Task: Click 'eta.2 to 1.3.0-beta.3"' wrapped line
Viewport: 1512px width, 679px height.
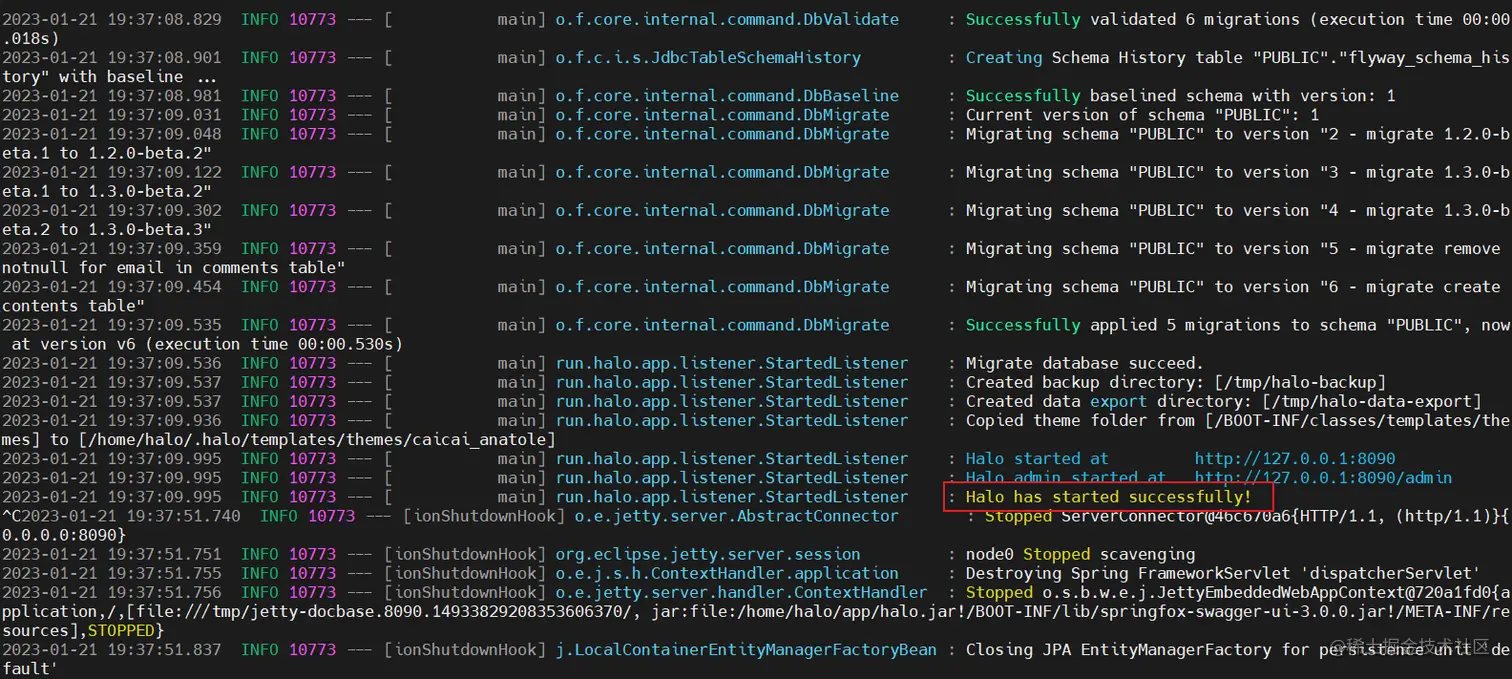Action: click(107, 229)
